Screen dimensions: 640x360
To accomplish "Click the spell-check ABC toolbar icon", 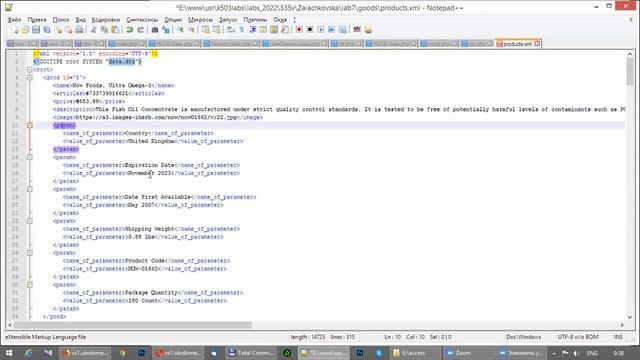I will pyautogui.click(x=357, y=30).
